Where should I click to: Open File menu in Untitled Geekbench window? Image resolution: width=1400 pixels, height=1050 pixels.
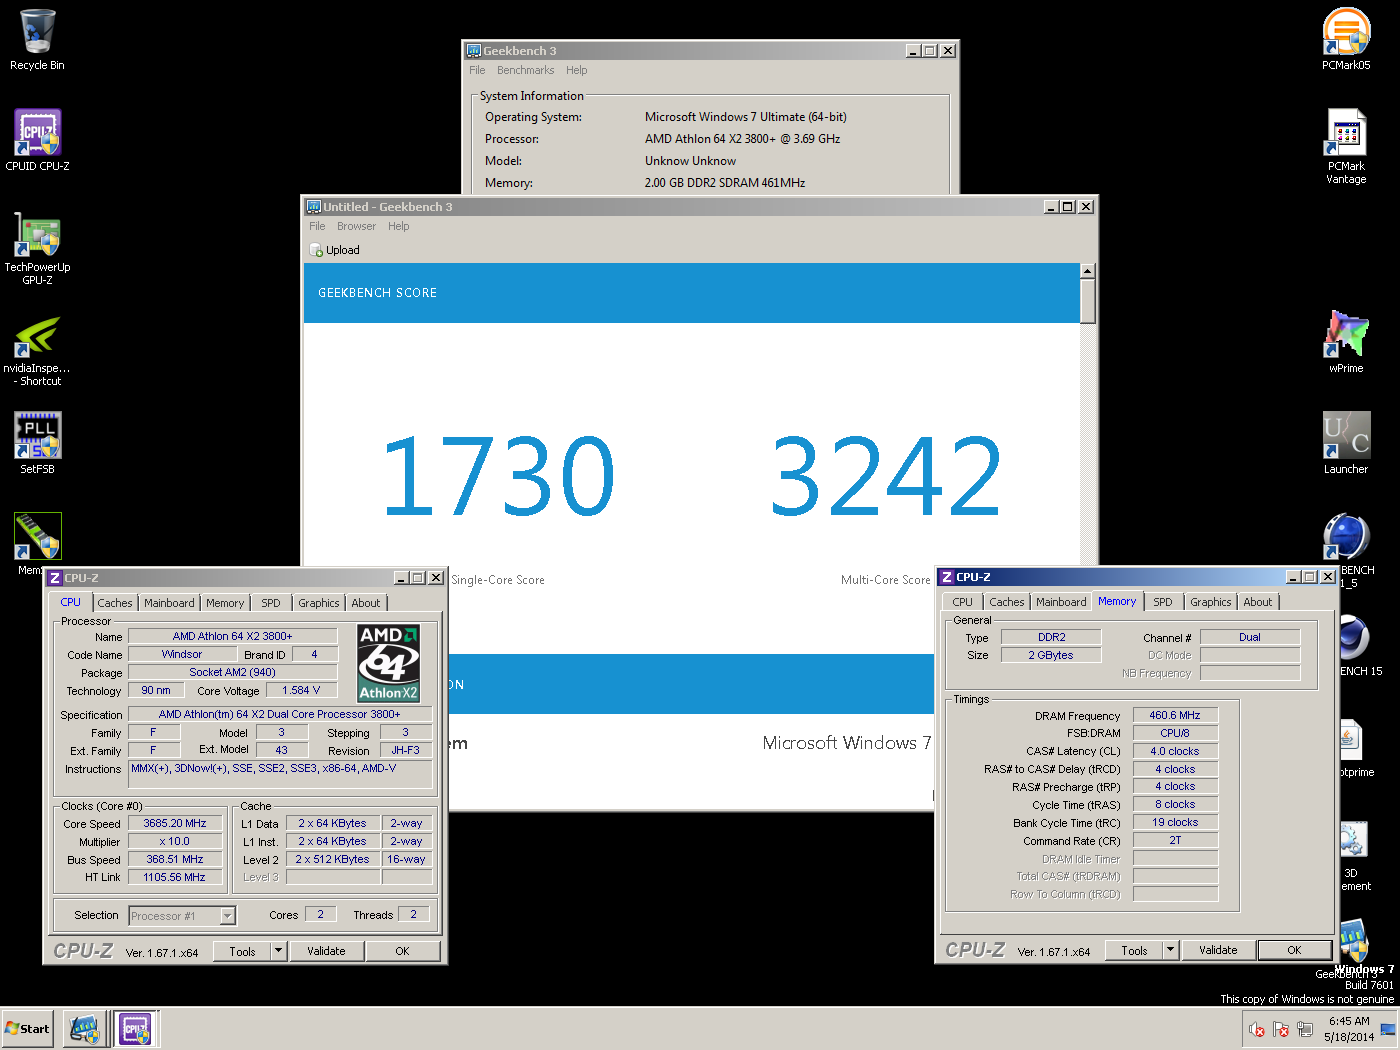point(317,226)
